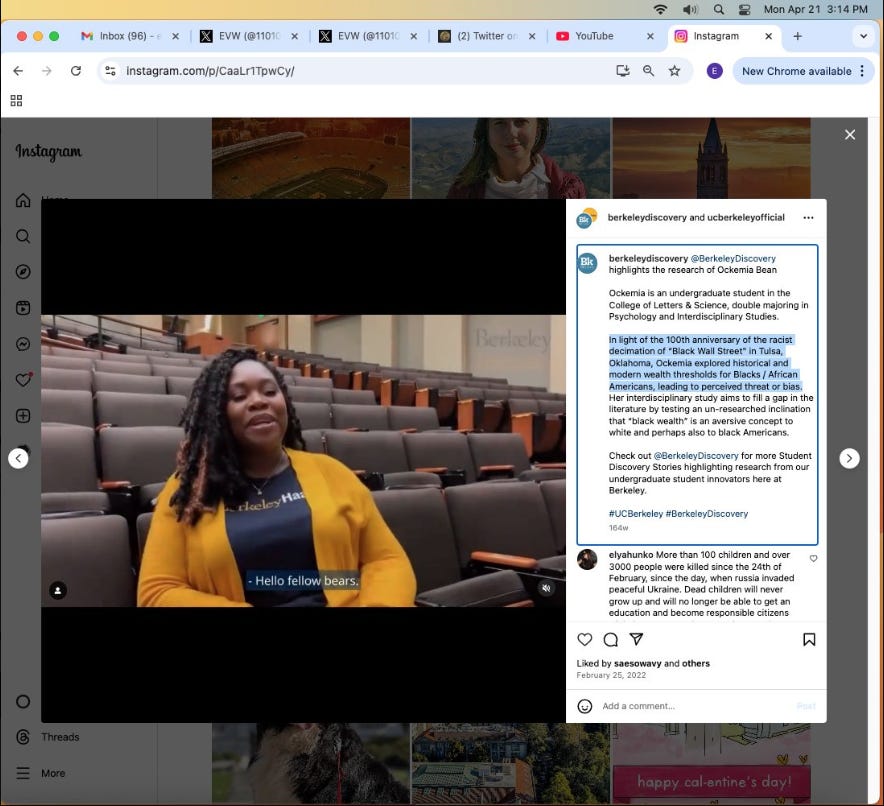This screenshot has width=884, height=806.
Task: Open Chrome three-dot menu
Action: [x=862, y=71]
